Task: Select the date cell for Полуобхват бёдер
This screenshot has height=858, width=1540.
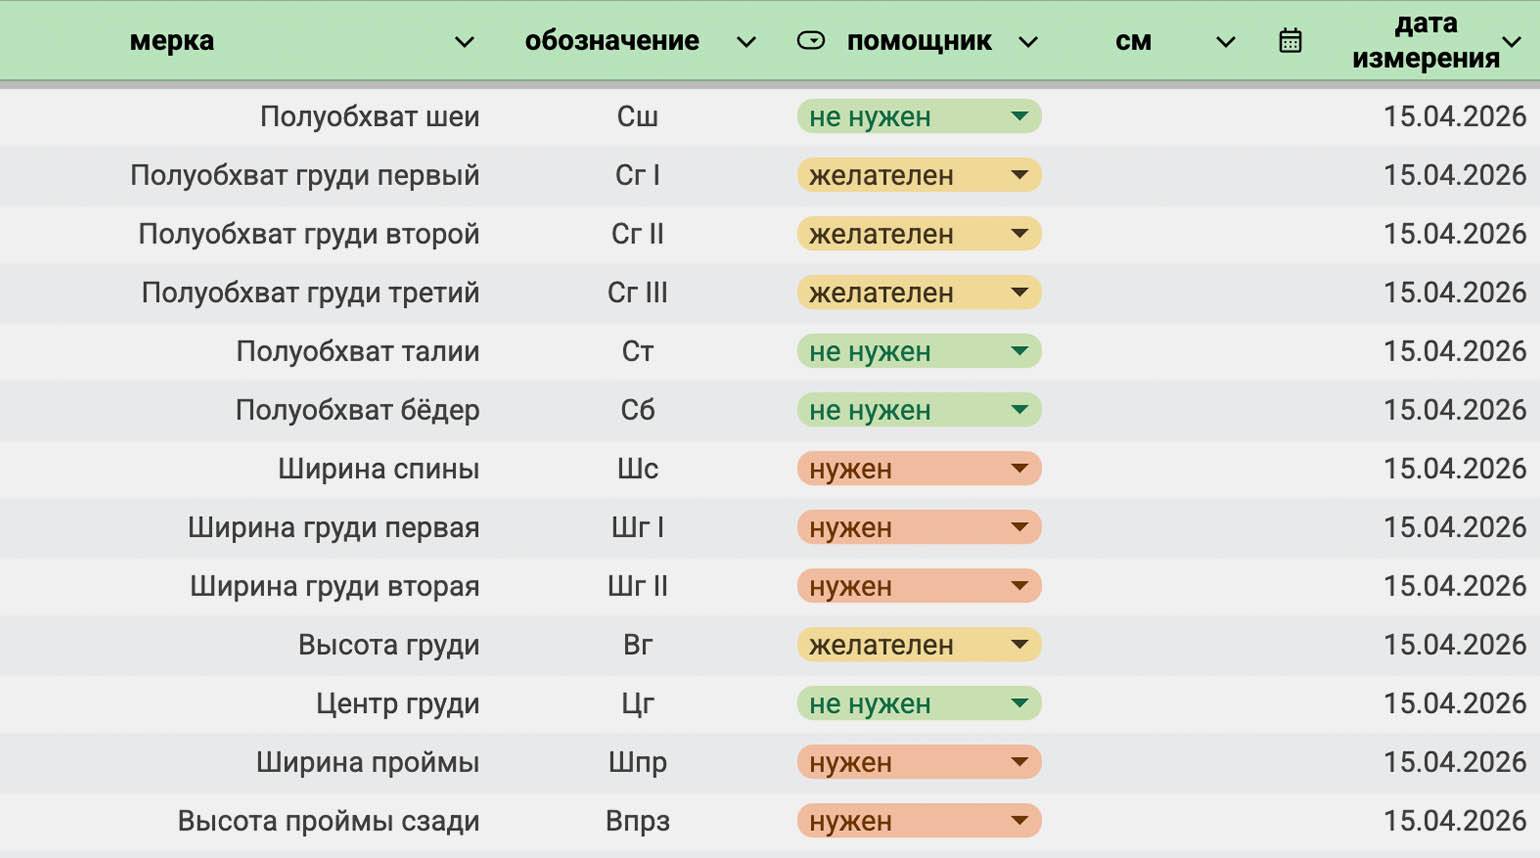Action: pyautogui.click(x=1454, y=410)
